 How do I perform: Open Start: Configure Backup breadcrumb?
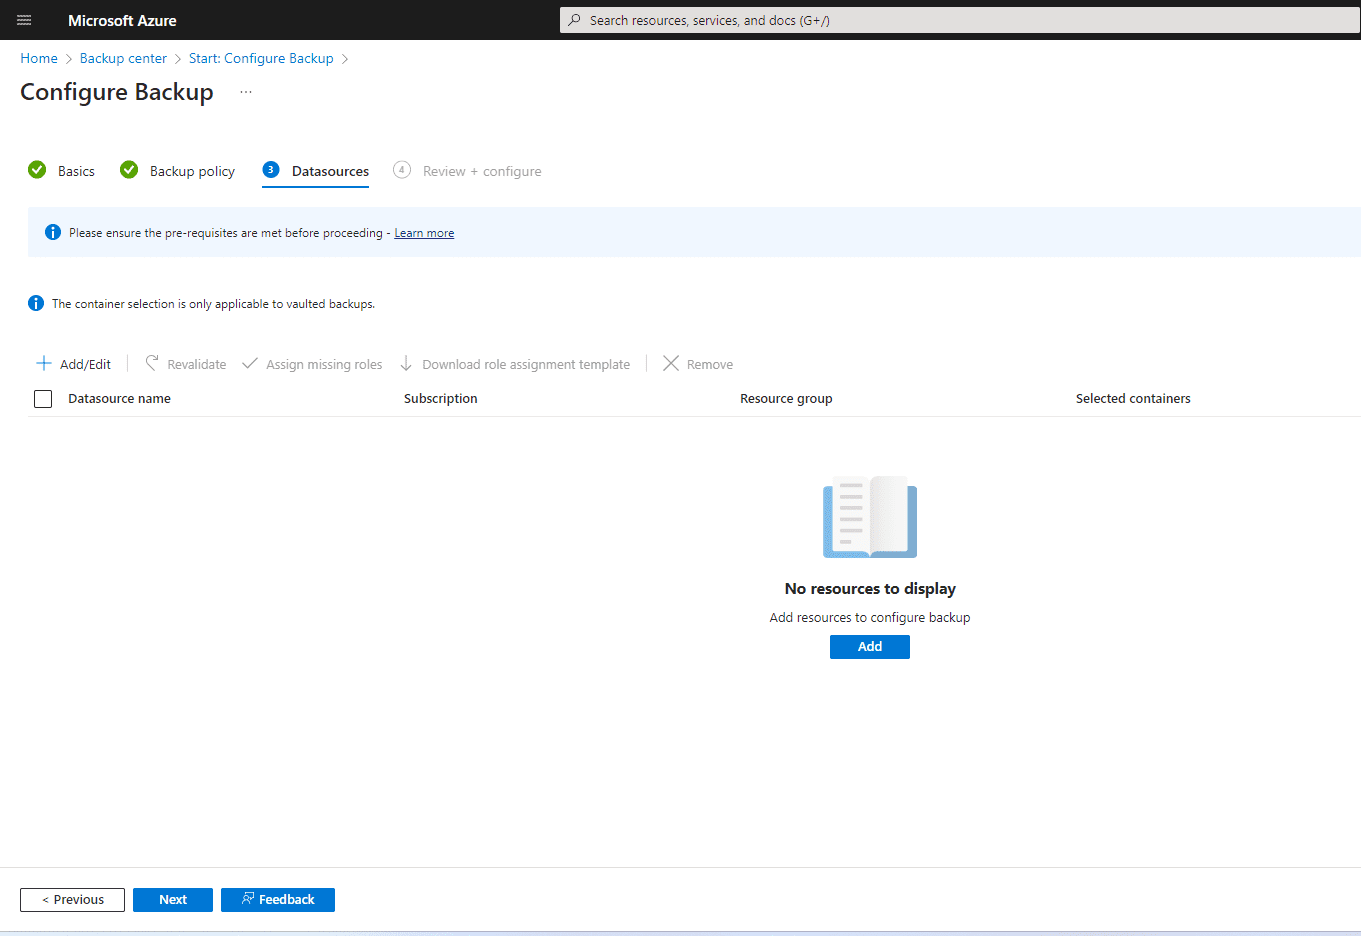[x=261, y=58]
